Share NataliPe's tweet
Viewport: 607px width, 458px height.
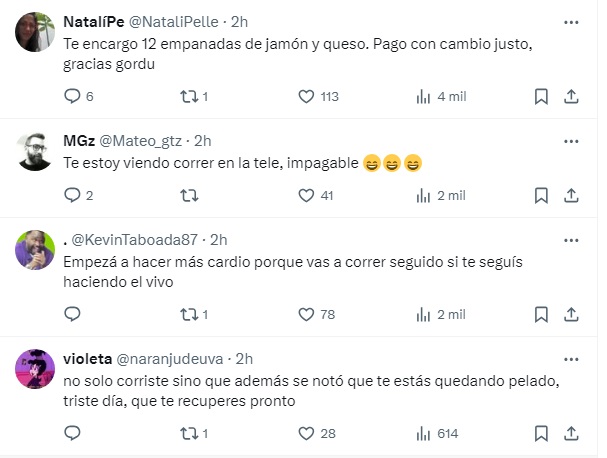point(571,96)
